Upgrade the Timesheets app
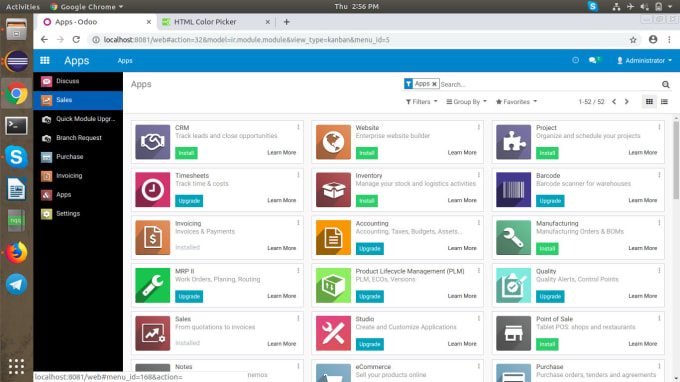Viewport: 680px width, 382px height. click(189, 201)
